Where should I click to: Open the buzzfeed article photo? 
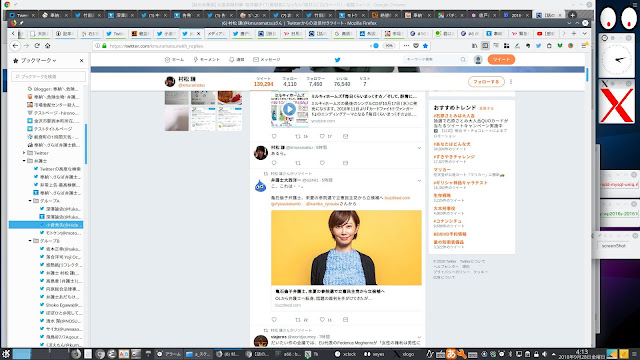point(346,247)
